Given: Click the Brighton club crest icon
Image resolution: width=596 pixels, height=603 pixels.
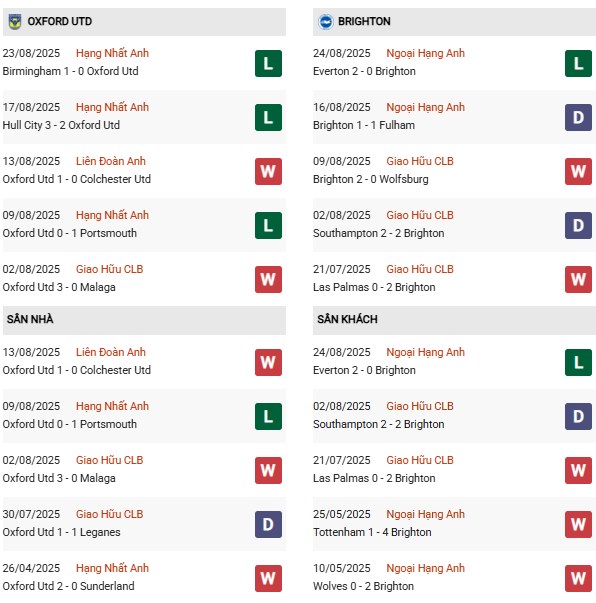Looking at the screenshot, I should click(x=326, y=22).
